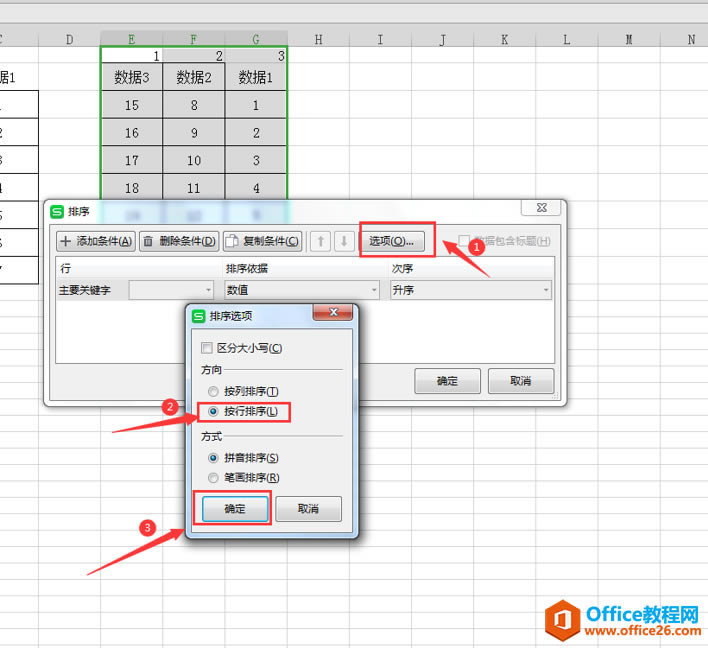This screenshot has width=708, height=648.
Task: Choose stroke sort (笔画排序) radio button
Action: click(213, 478)
